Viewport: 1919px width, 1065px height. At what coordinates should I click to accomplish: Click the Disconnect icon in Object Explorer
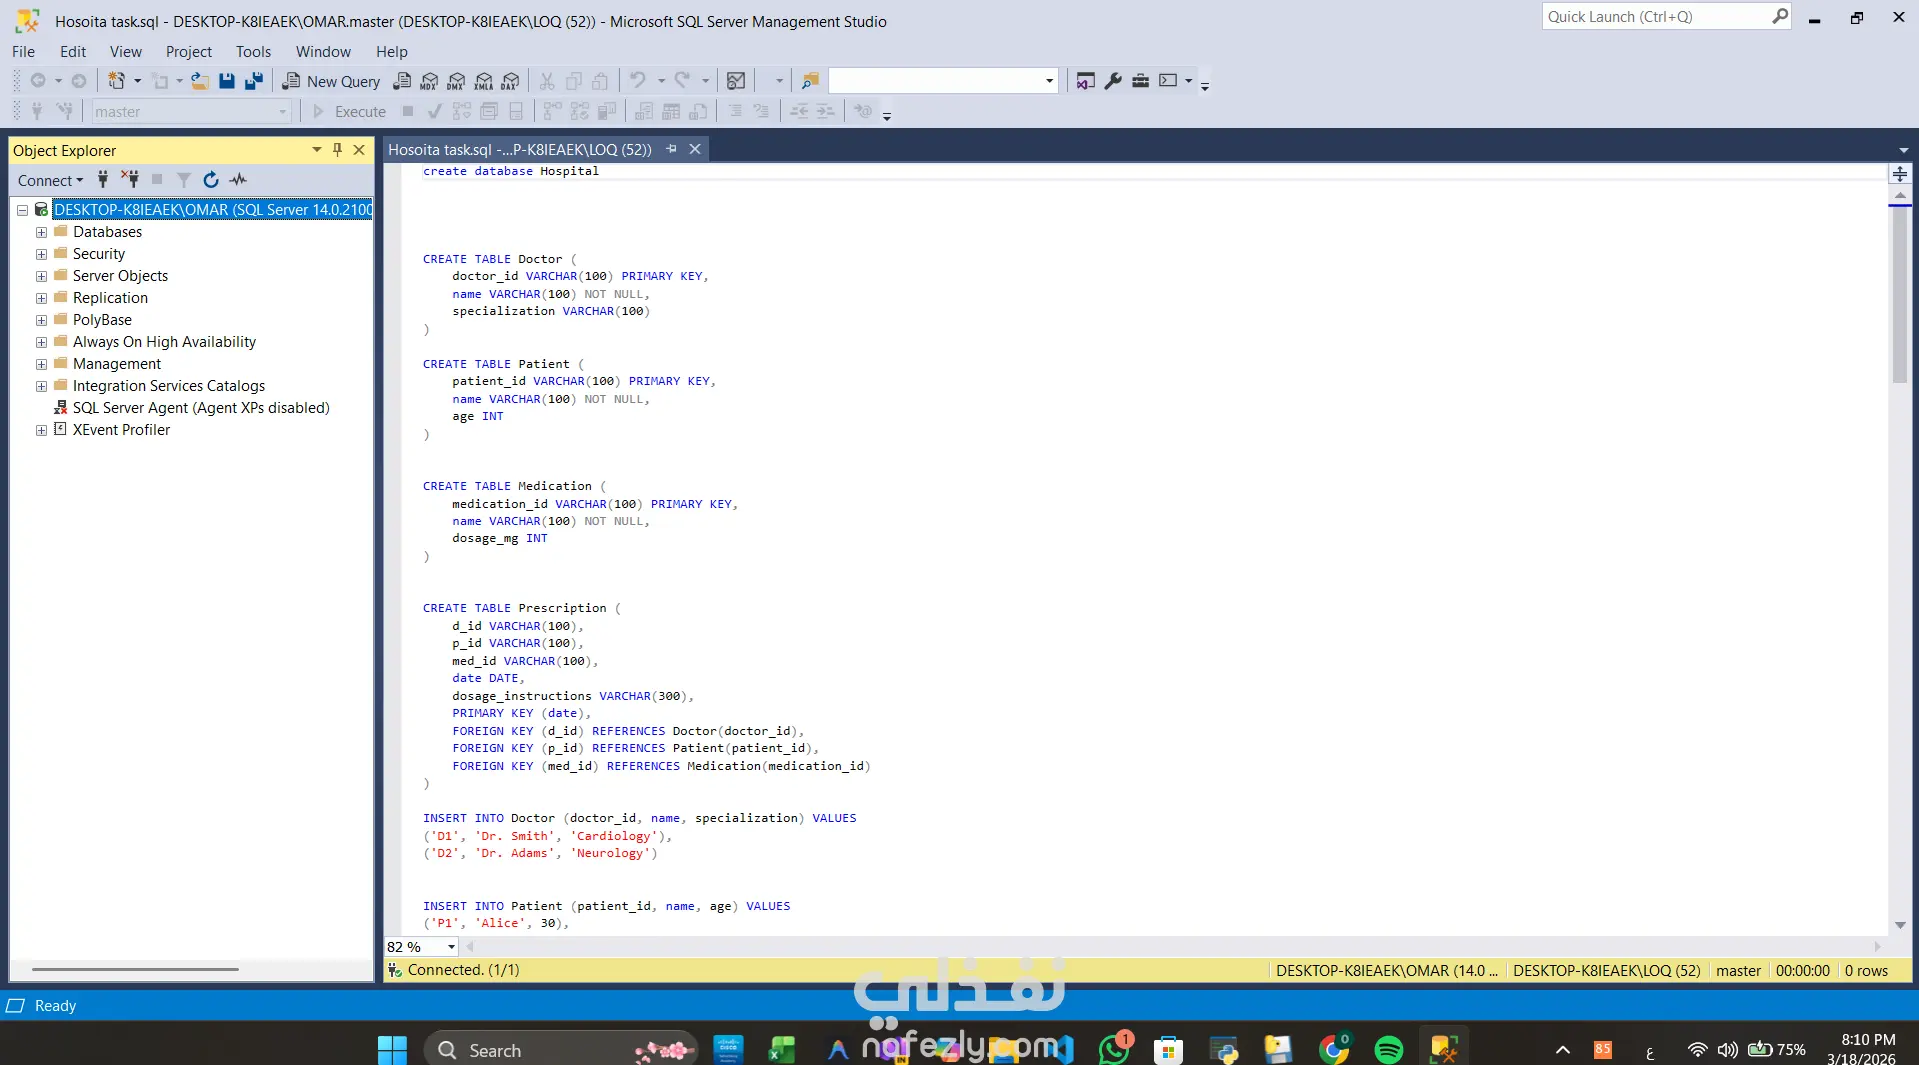[130, 180]
